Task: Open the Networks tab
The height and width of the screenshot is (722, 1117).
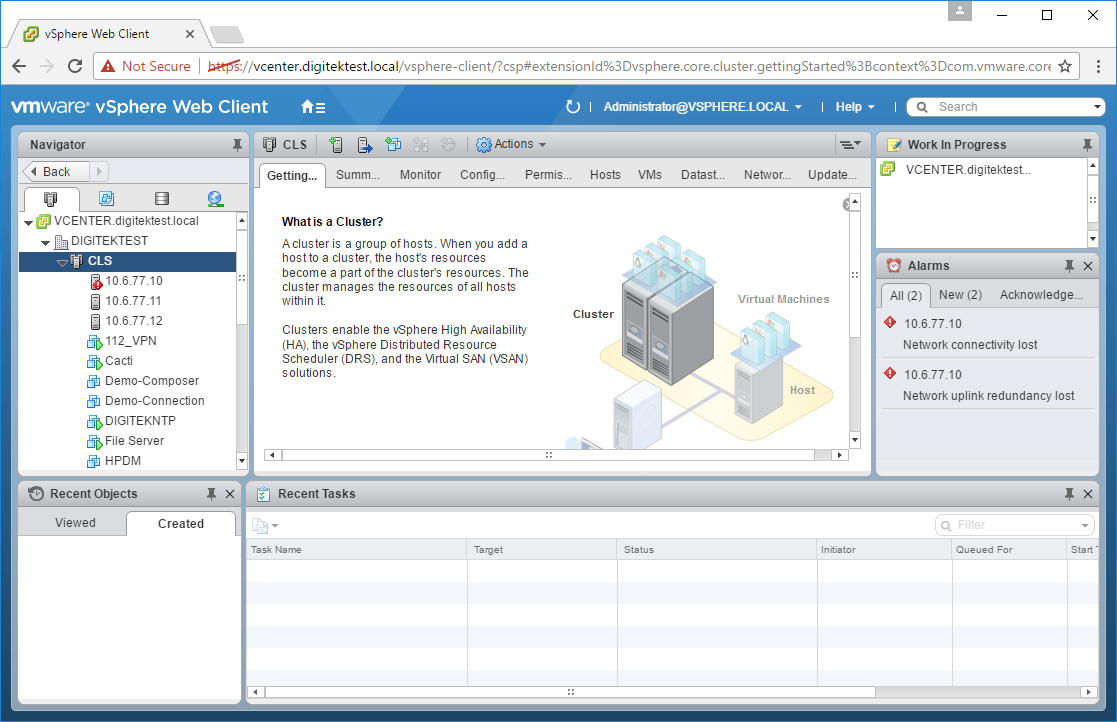Action: 767,174
